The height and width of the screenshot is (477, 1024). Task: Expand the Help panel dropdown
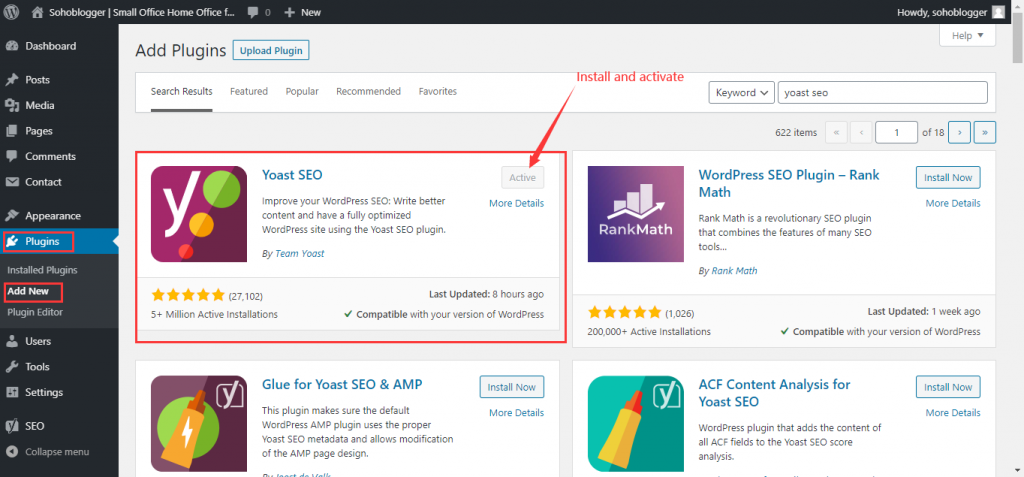pyautogui.click(x=967, y=35)
